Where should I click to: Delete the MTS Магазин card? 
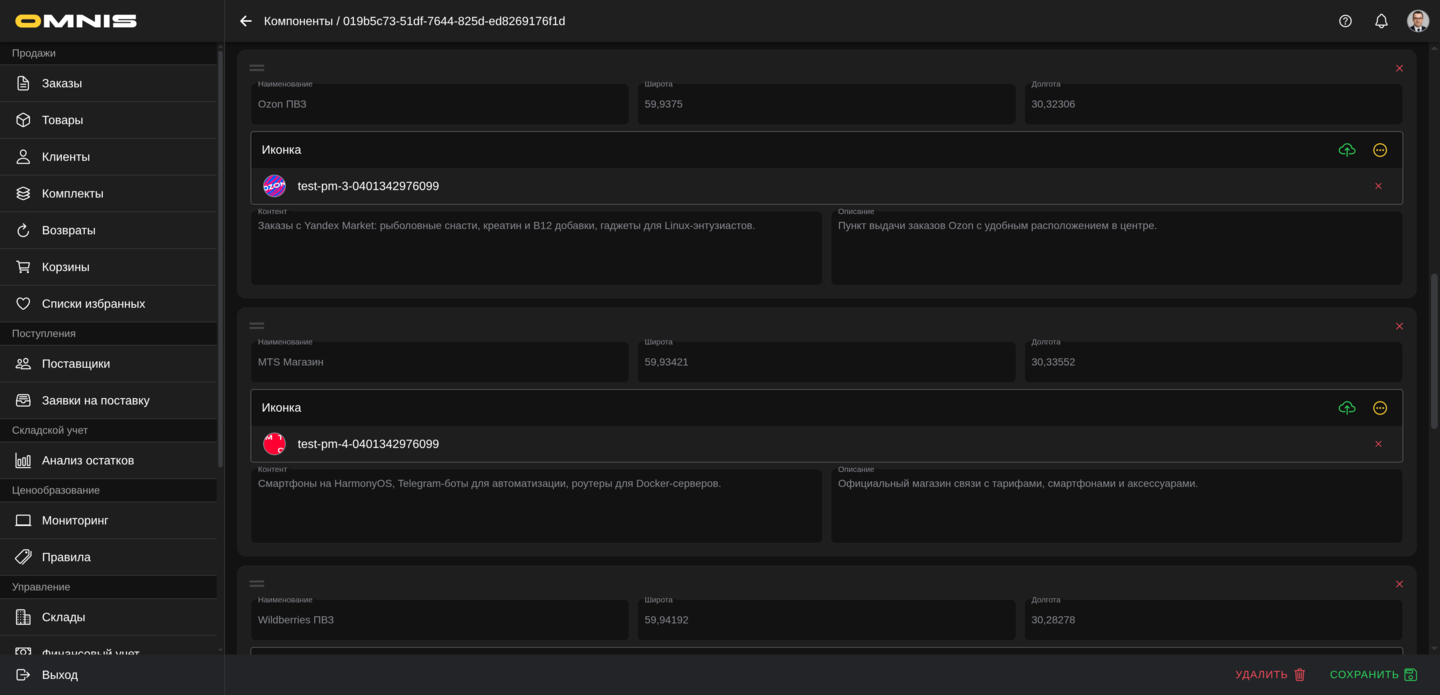coord(1399,326)
